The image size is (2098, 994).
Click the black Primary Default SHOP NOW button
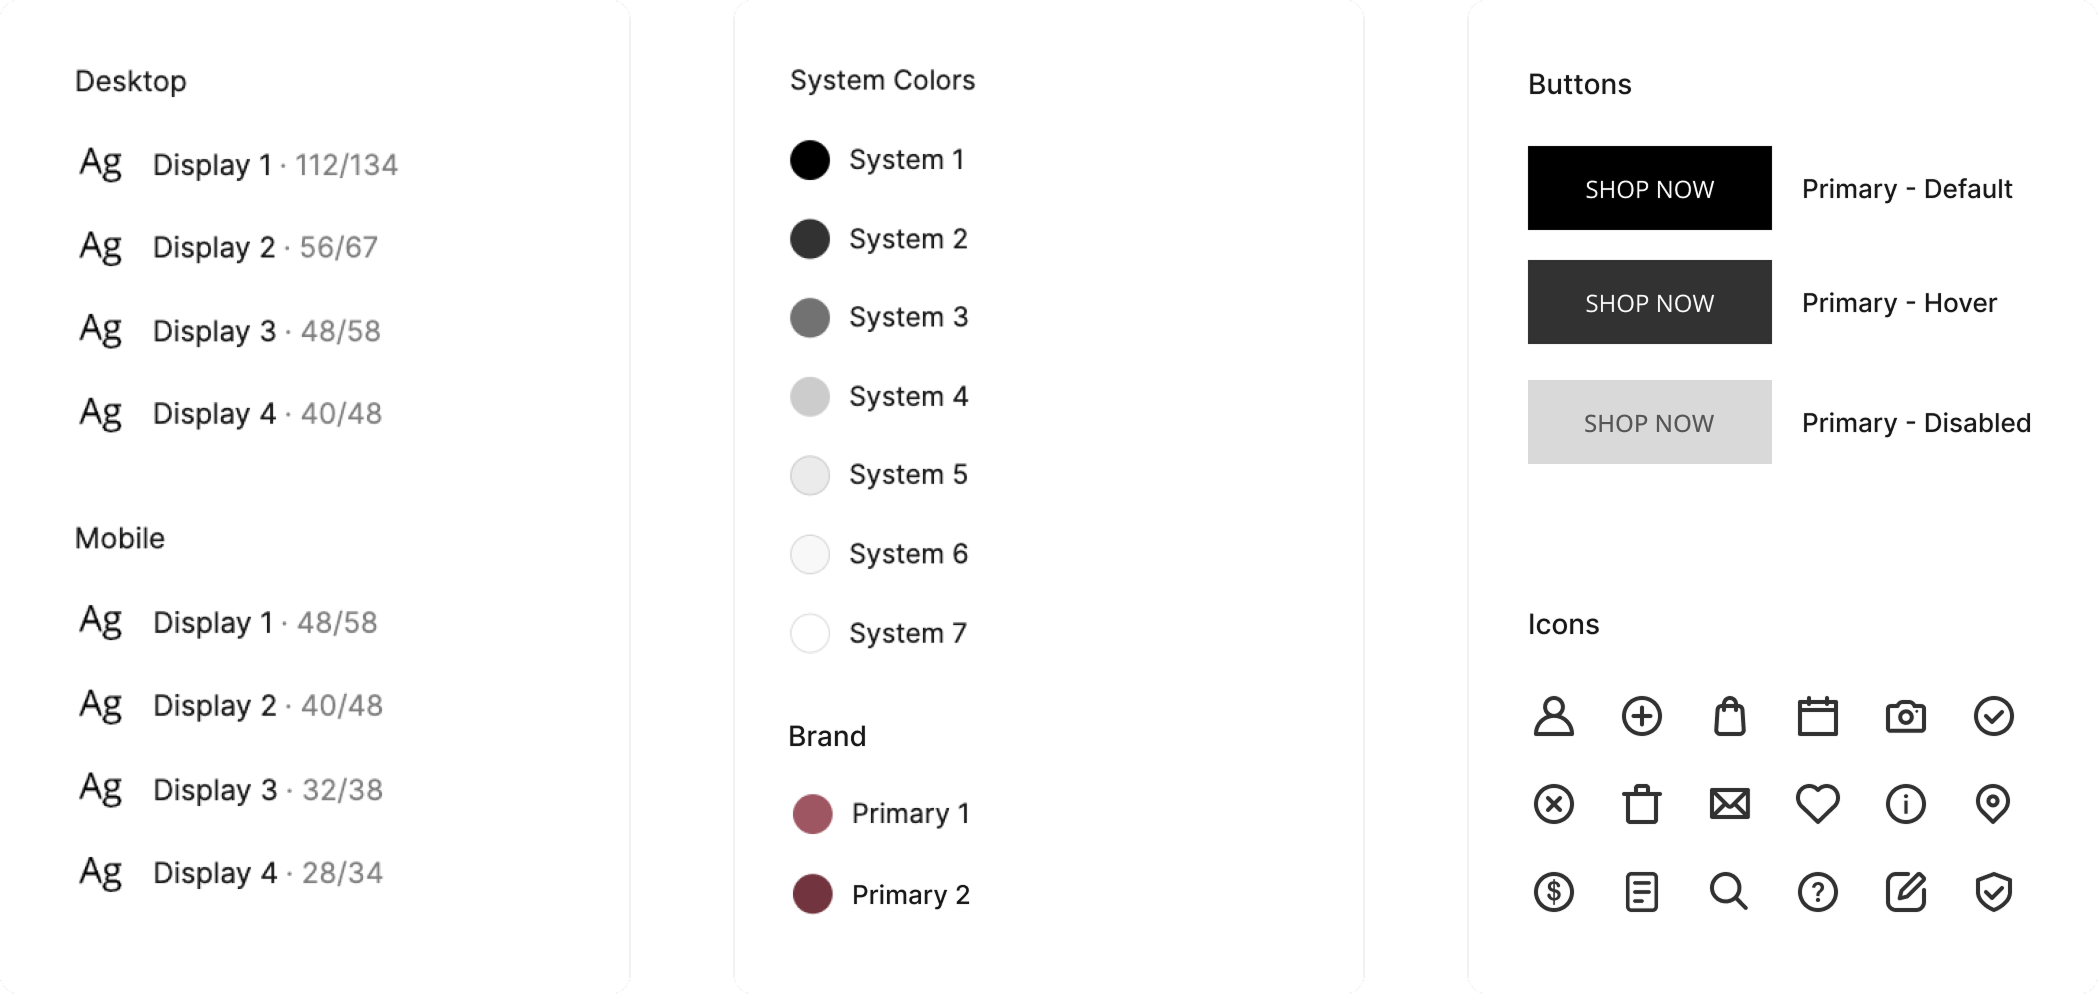click(x=1649, y=188)
